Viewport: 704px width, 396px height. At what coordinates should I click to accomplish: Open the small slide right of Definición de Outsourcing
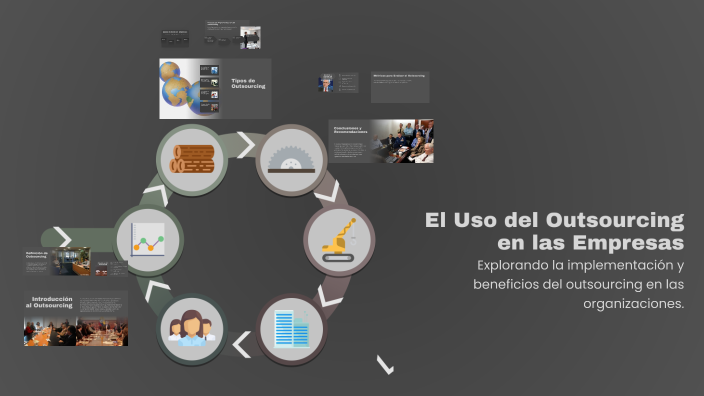tap(111, 268)
